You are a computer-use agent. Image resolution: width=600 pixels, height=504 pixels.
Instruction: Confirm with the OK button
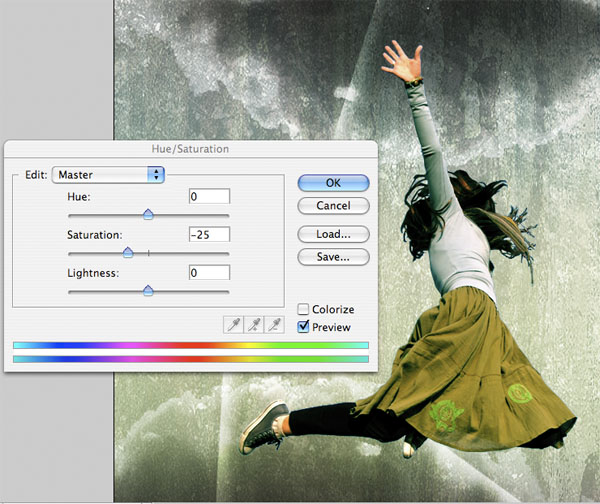[x=333, y=183]
